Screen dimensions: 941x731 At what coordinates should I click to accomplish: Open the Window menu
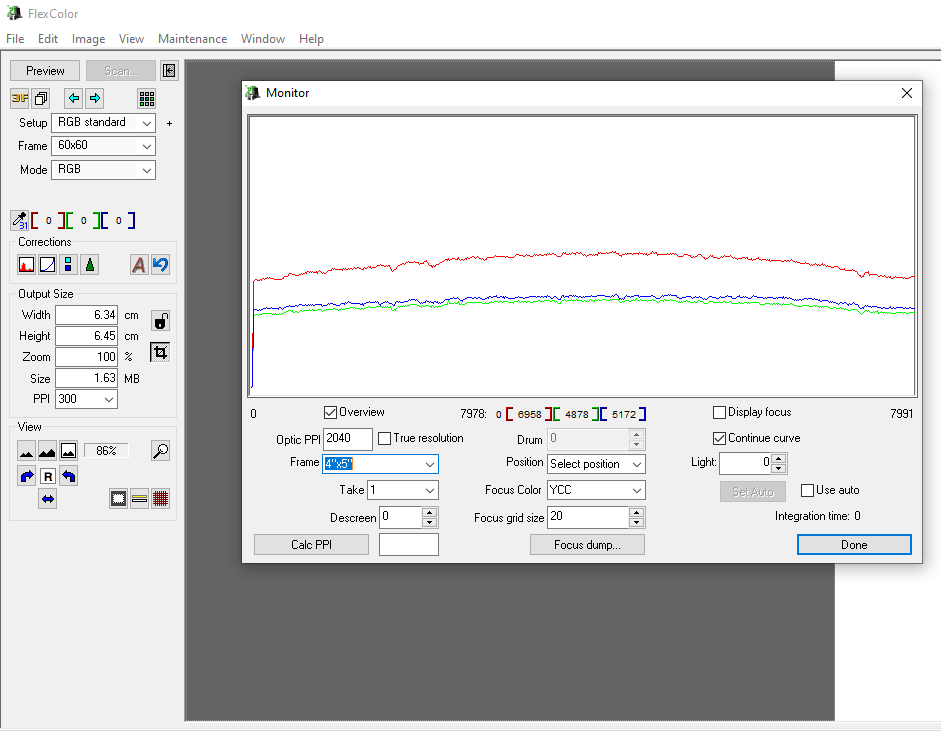coord(263,38)
